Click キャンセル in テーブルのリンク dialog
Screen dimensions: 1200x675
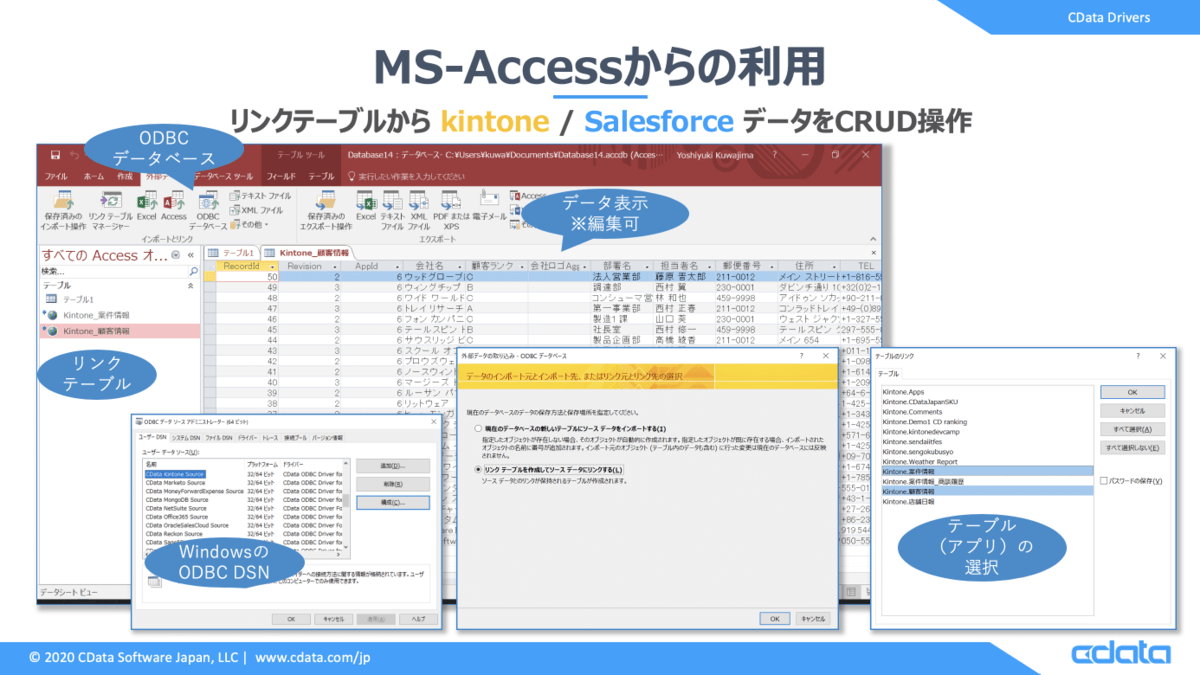(1132, 411)
